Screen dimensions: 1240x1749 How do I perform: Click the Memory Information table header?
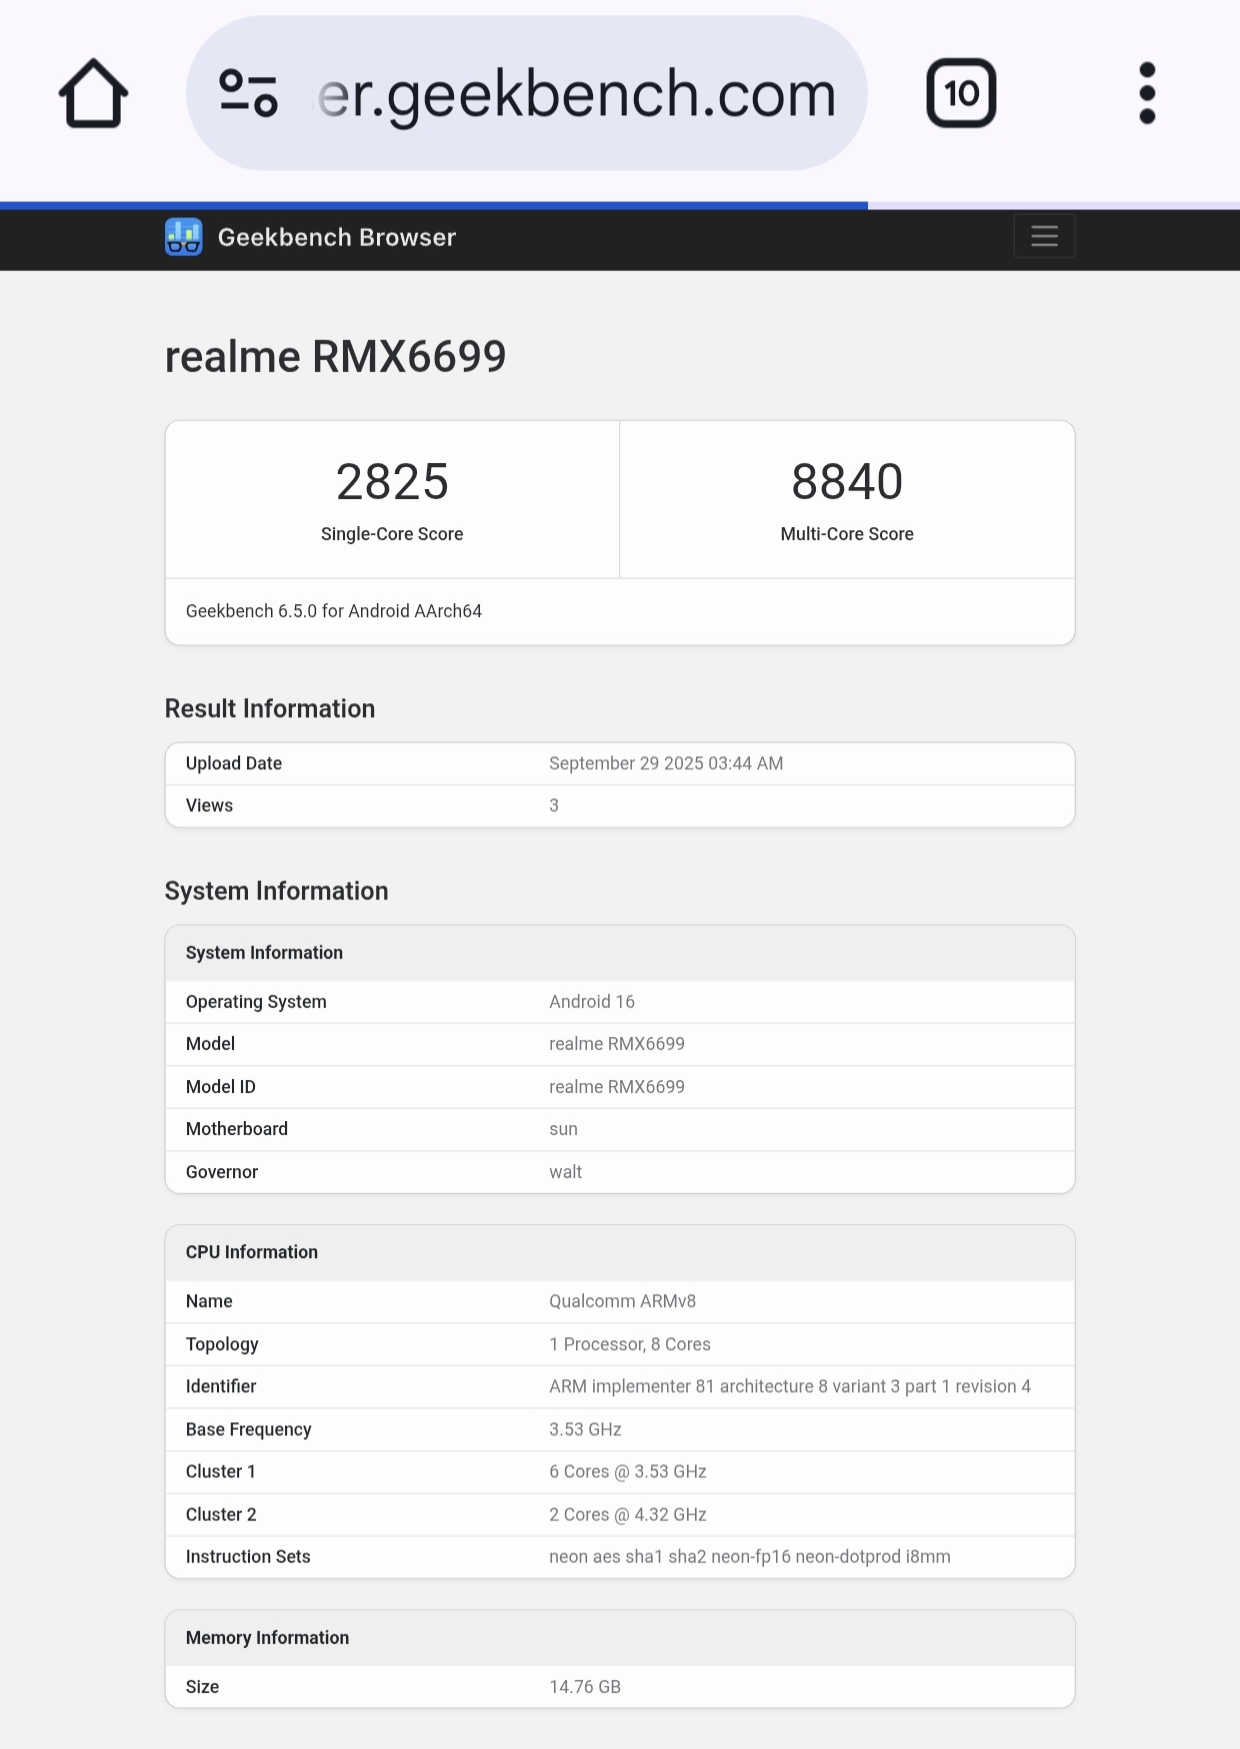(267, 1638)
